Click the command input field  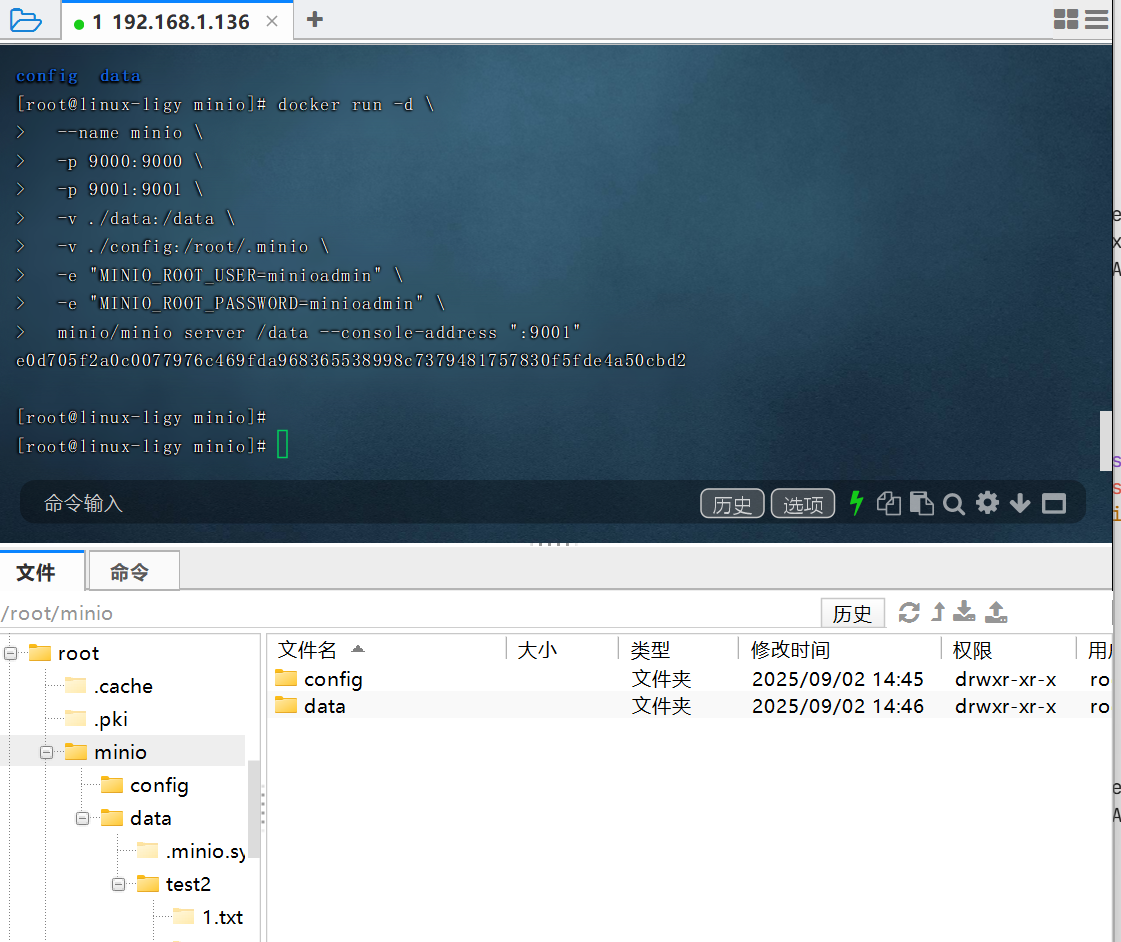tap(357, 503)
